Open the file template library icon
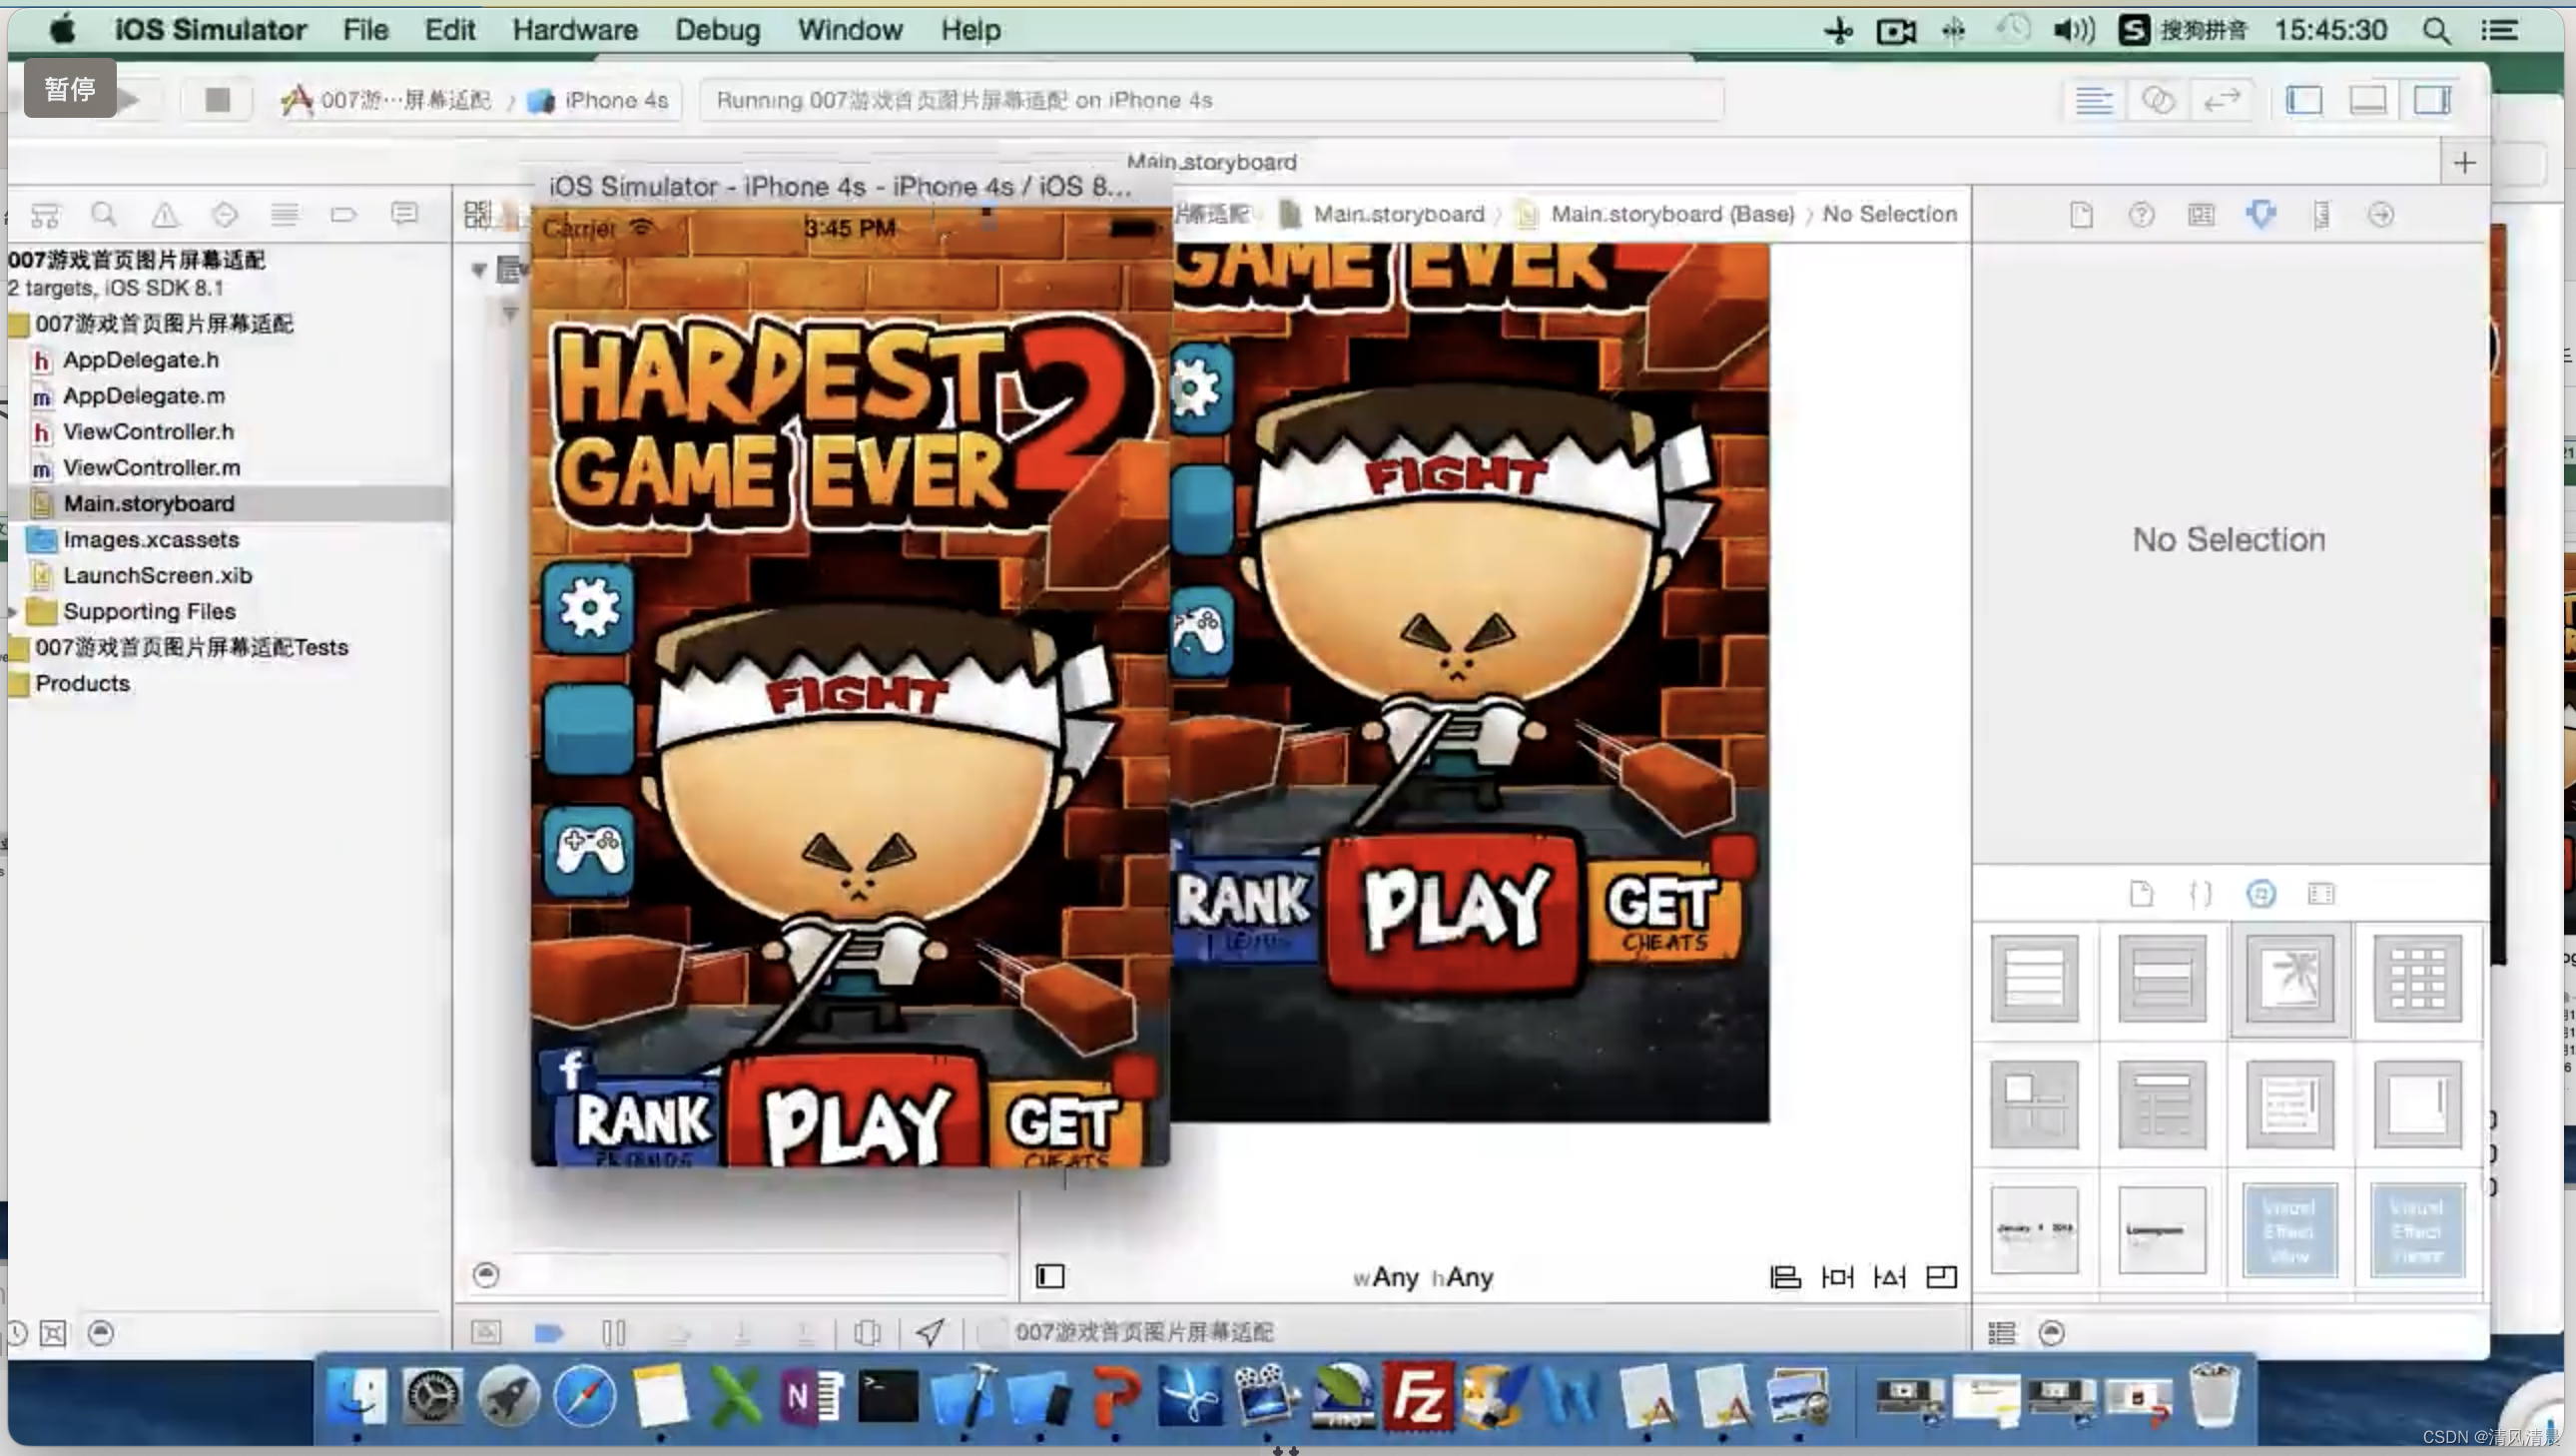The height and width of the screenshot is (1456, 2576). pos(2141,893)
